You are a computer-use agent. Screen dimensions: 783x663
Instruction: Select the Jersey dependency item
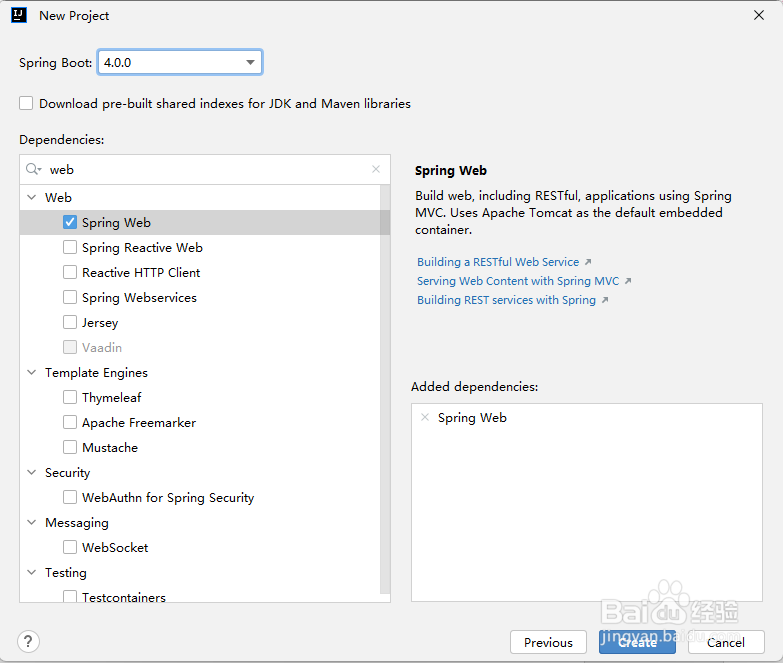[100, 323]
